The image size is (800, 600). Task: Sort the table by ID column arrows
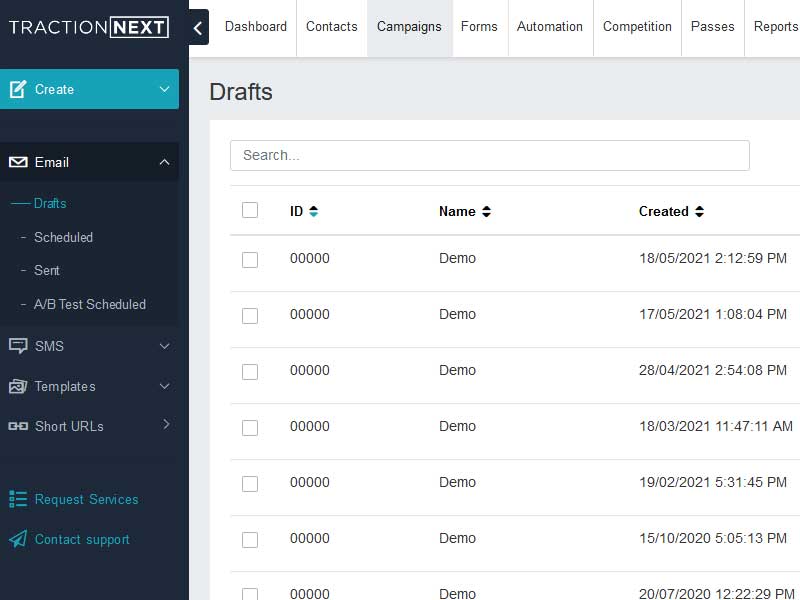[x=314, y=212]
